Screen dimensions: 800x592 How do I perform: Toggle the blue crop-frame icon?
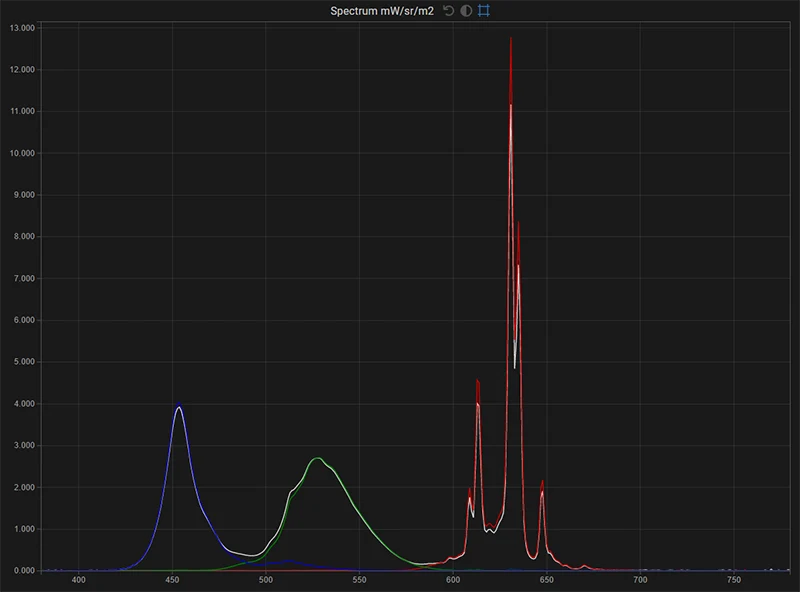coord(484,11)
